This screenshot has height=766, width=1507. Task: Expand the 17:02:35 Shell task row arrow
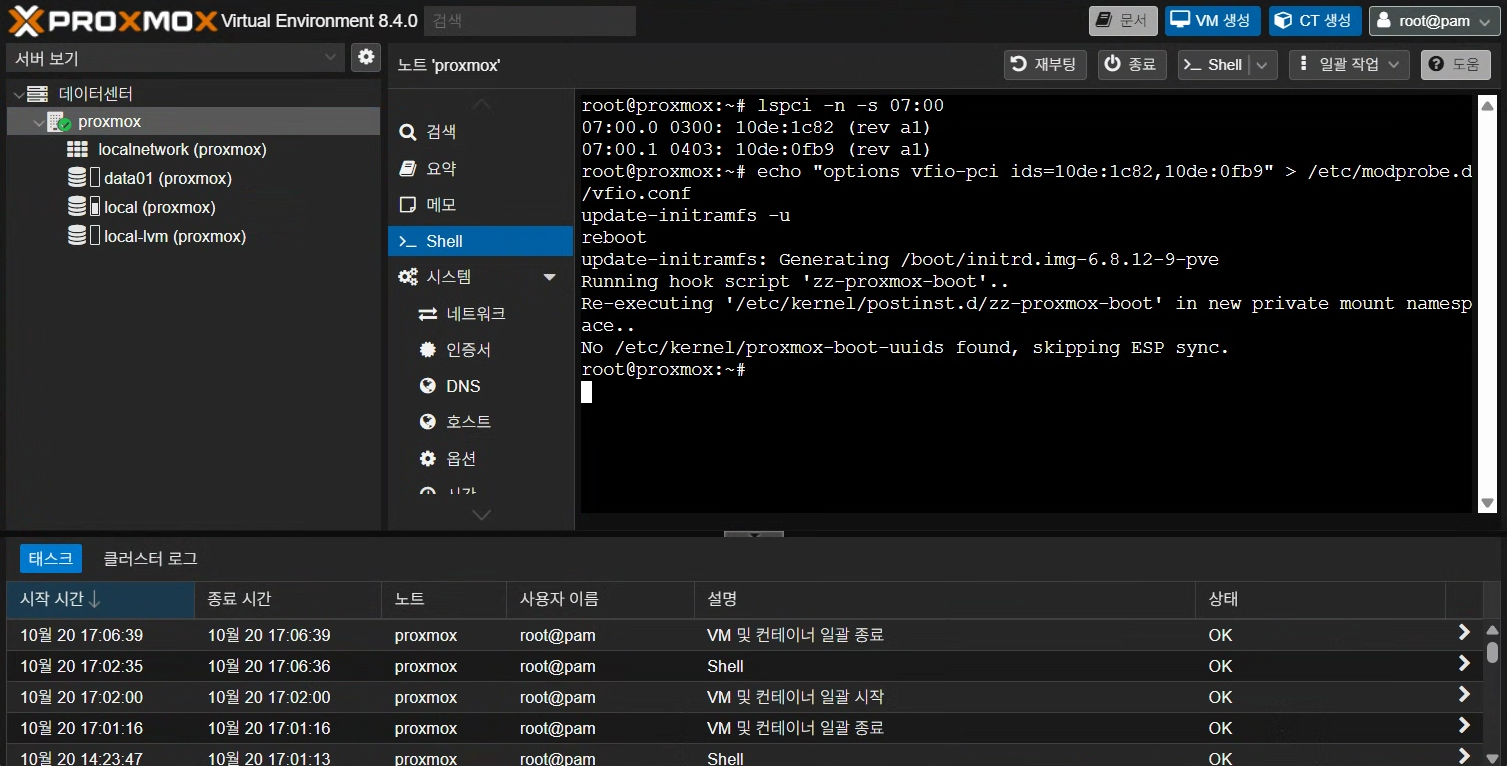[1464, 663]
